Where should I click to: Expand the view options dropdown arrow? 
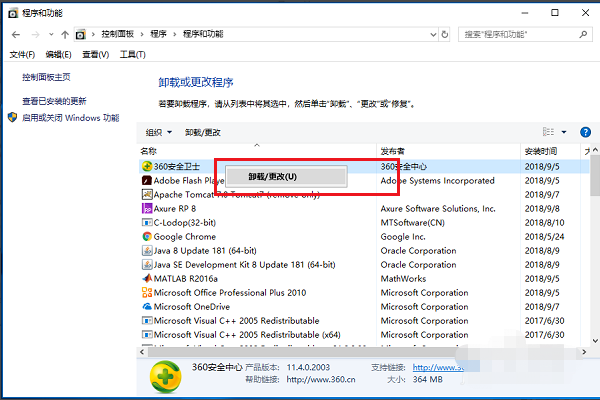click(564, 132)
